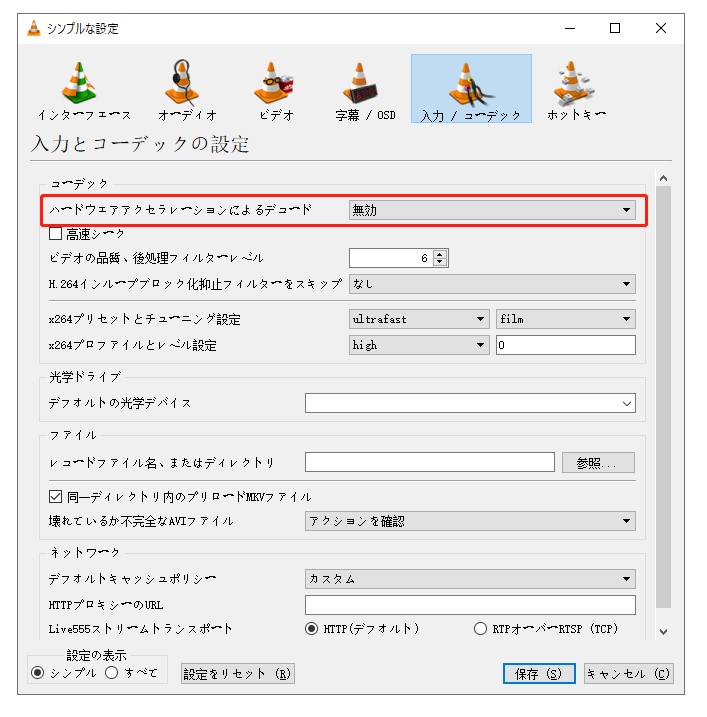707x717 pixels.
Task: Click the post-processing level value field
Action: coord(391,258)
